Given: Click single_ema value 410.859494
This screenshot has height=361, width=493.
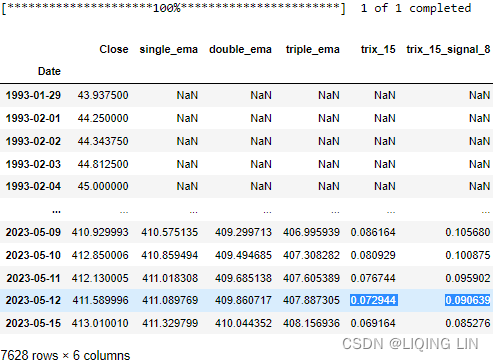Looking at the screenshot, I should click(x=170, y=255).
